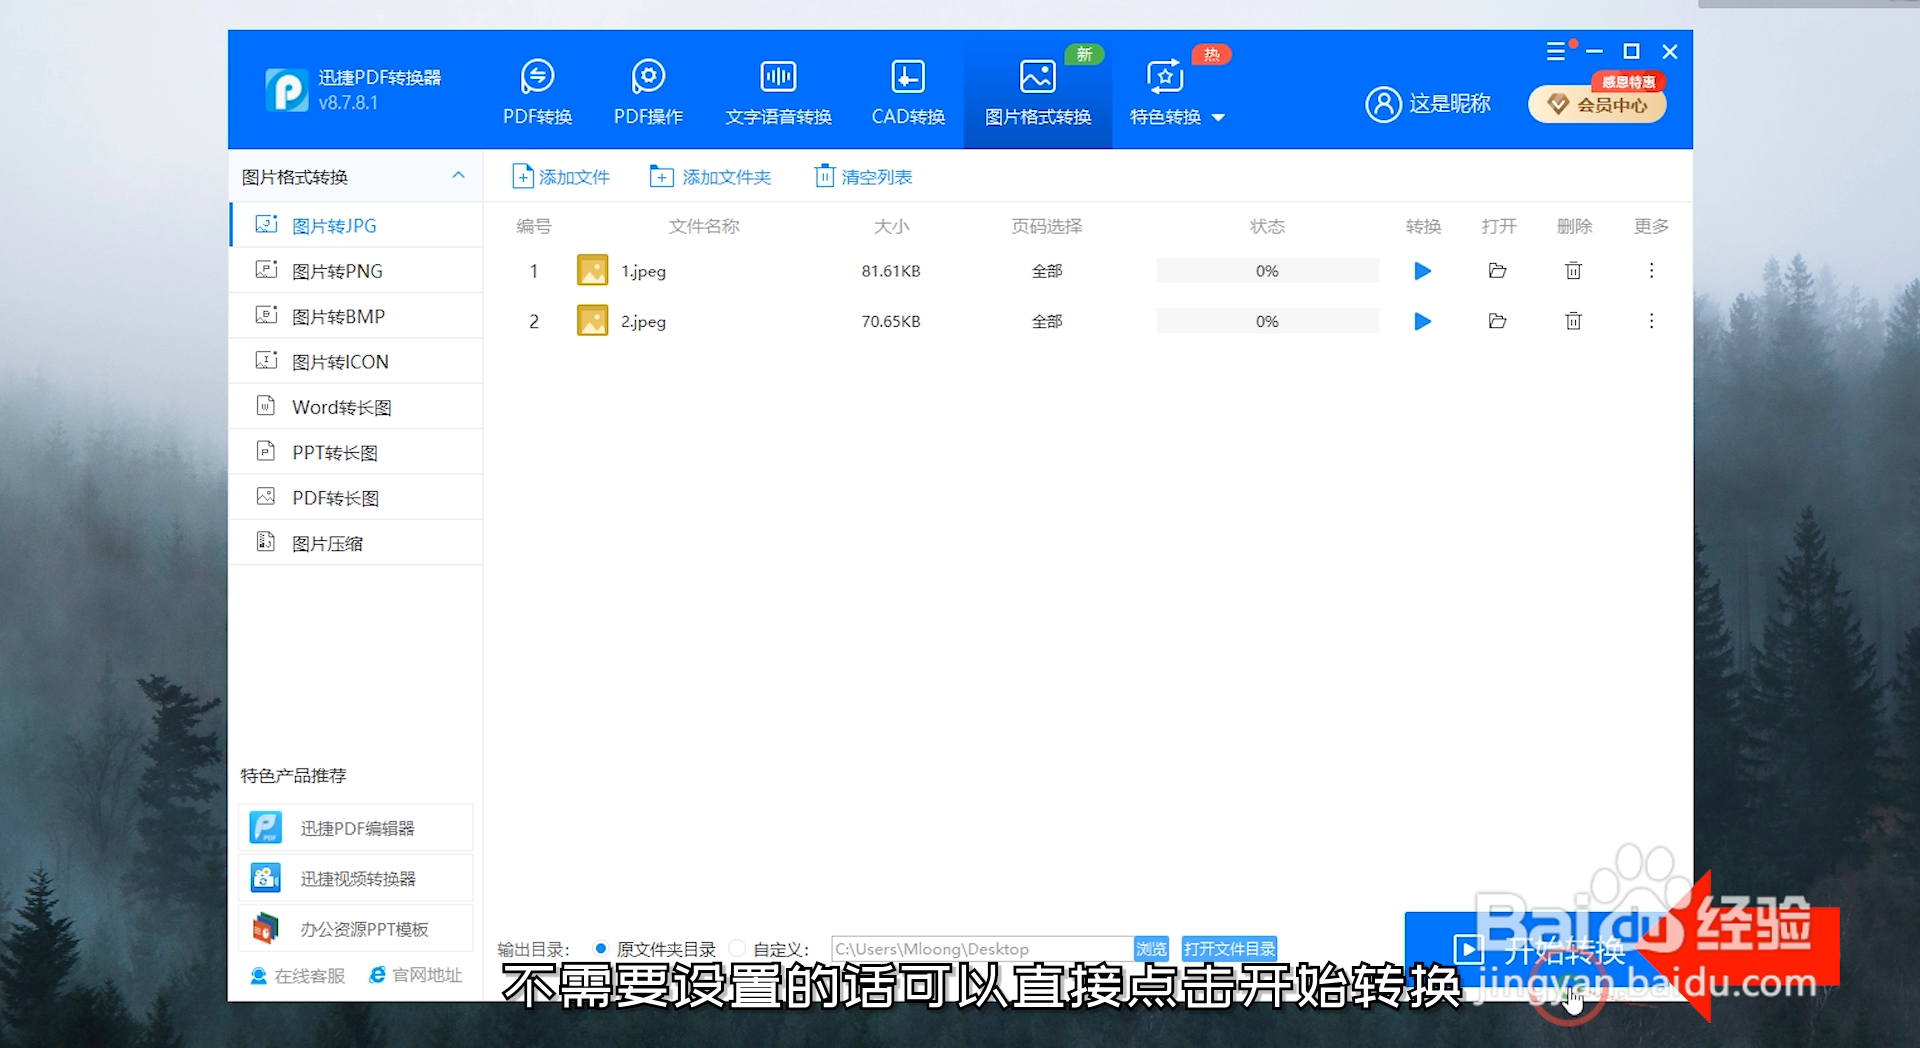
Task: Click the 添加文件 add-file icon
Action: click(x=523, y=175)
